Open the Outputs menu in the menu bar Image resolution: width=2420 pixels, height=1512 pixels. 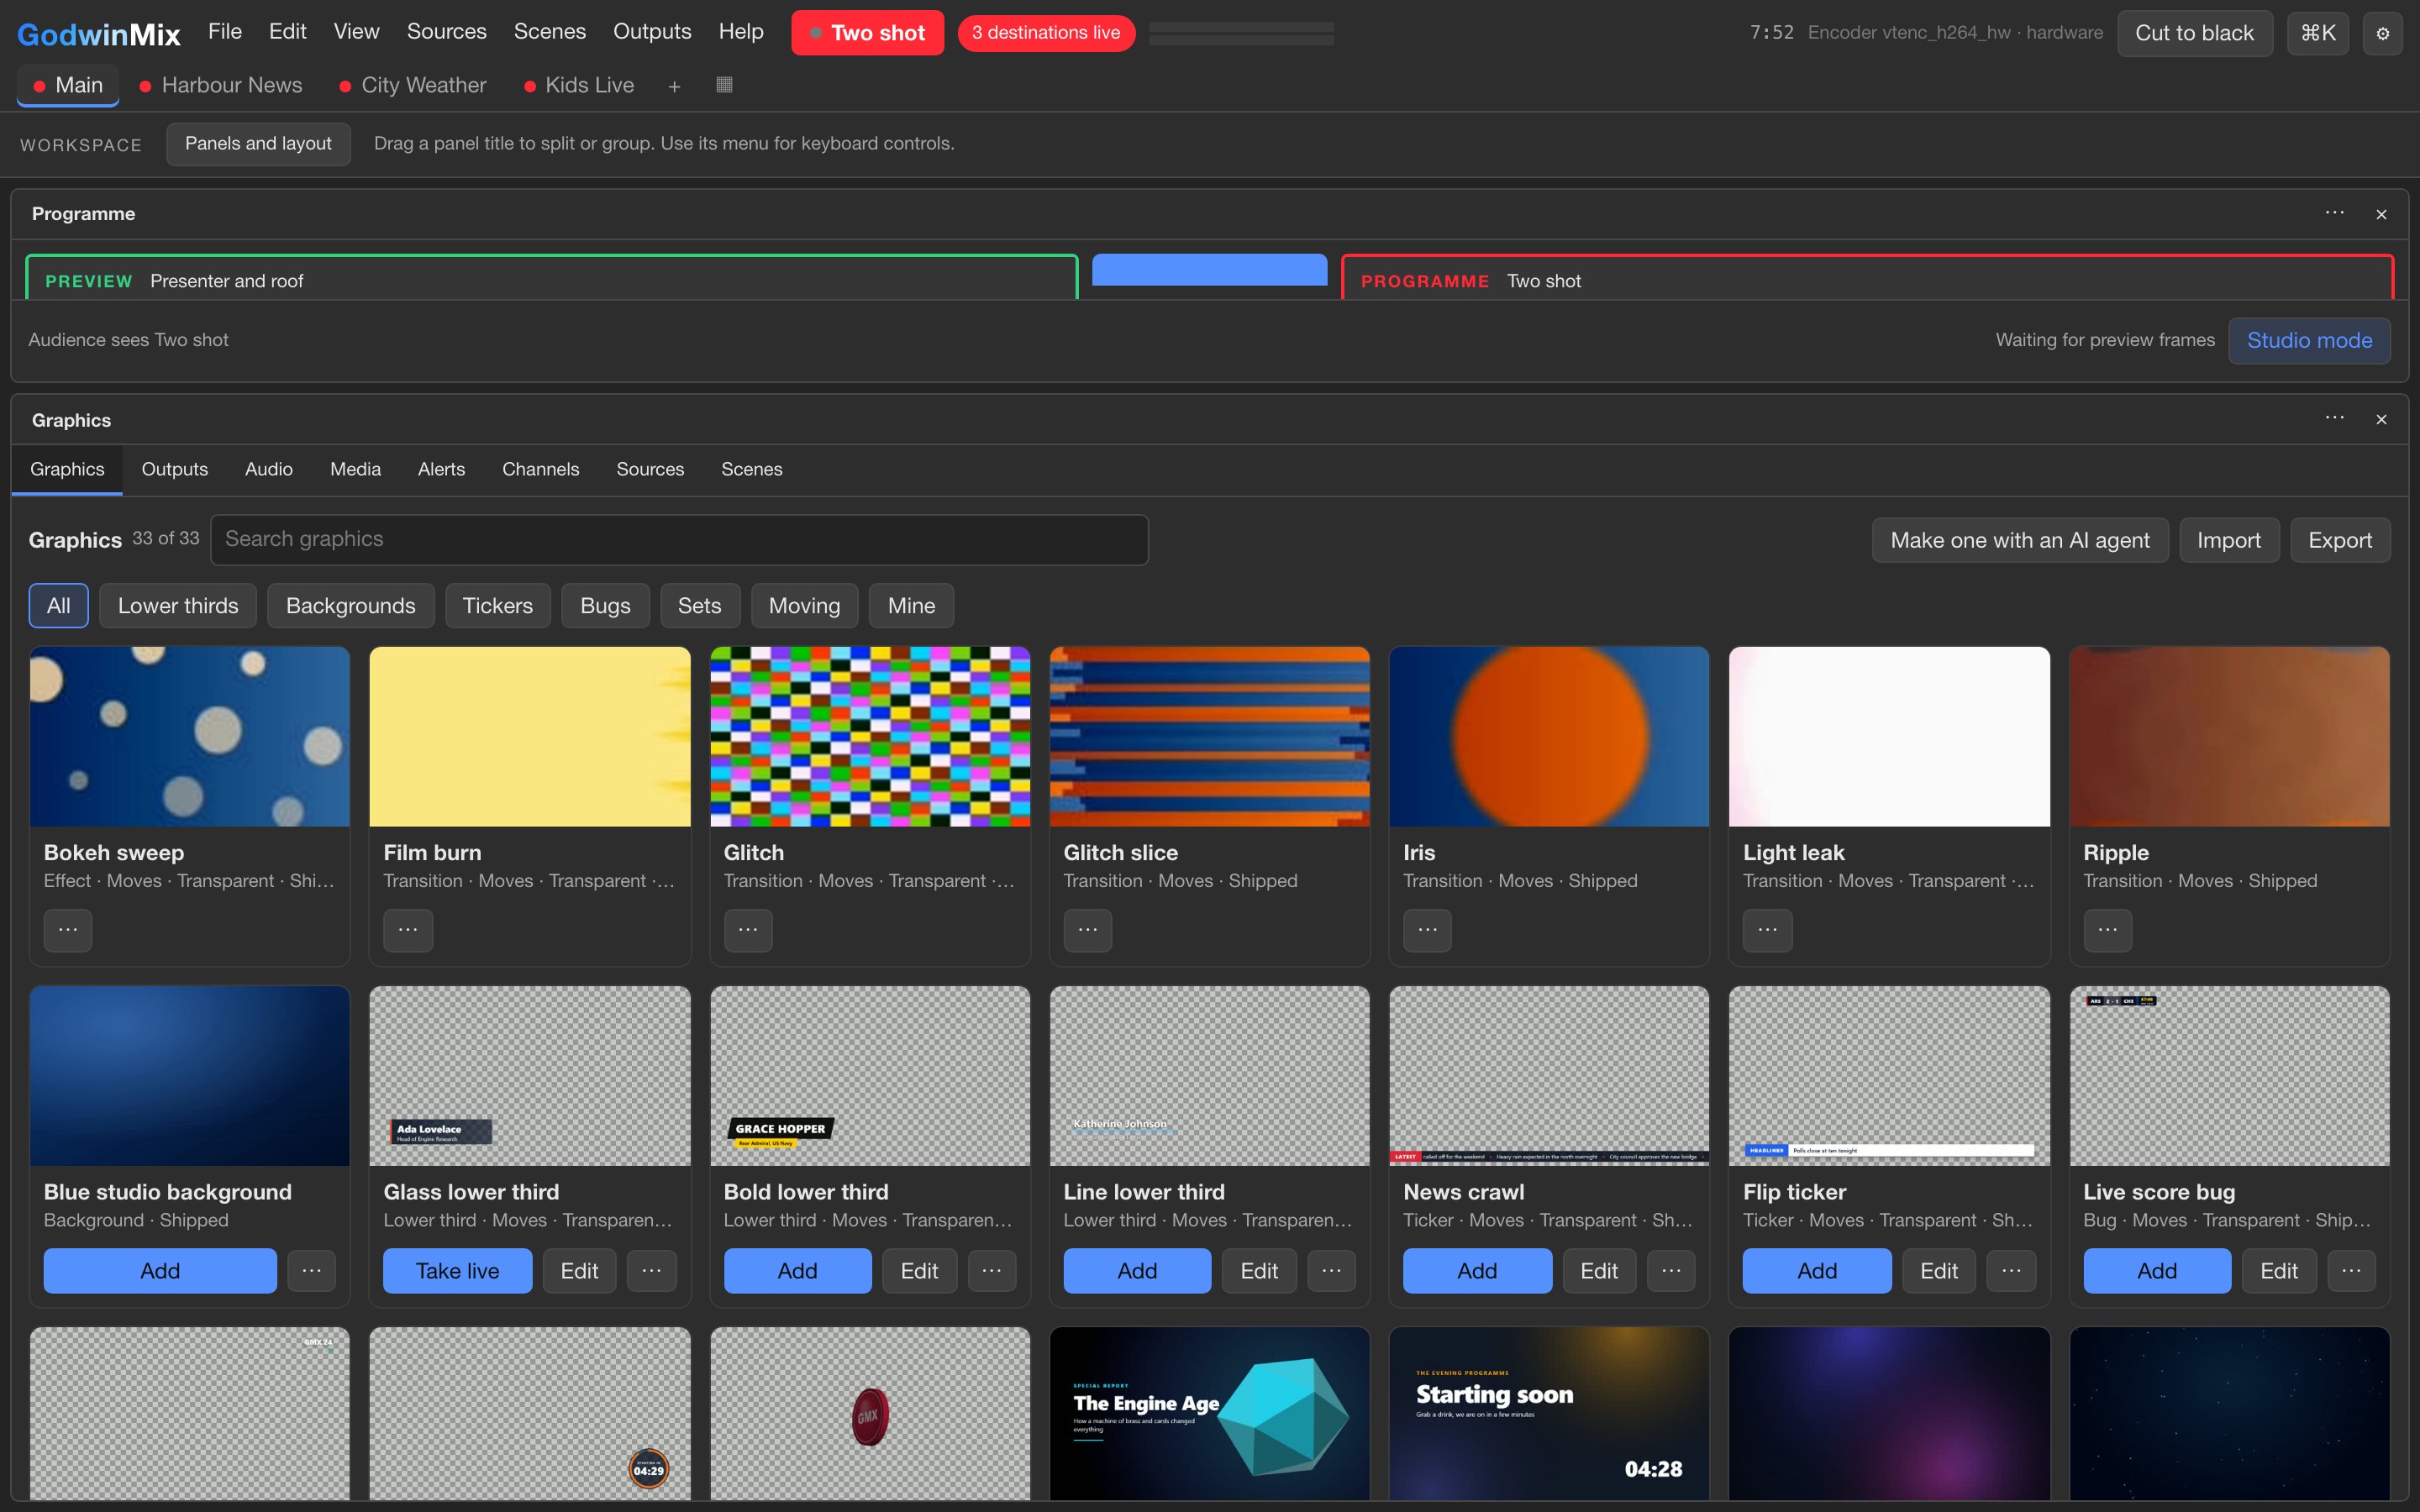(x=652, y=32)
